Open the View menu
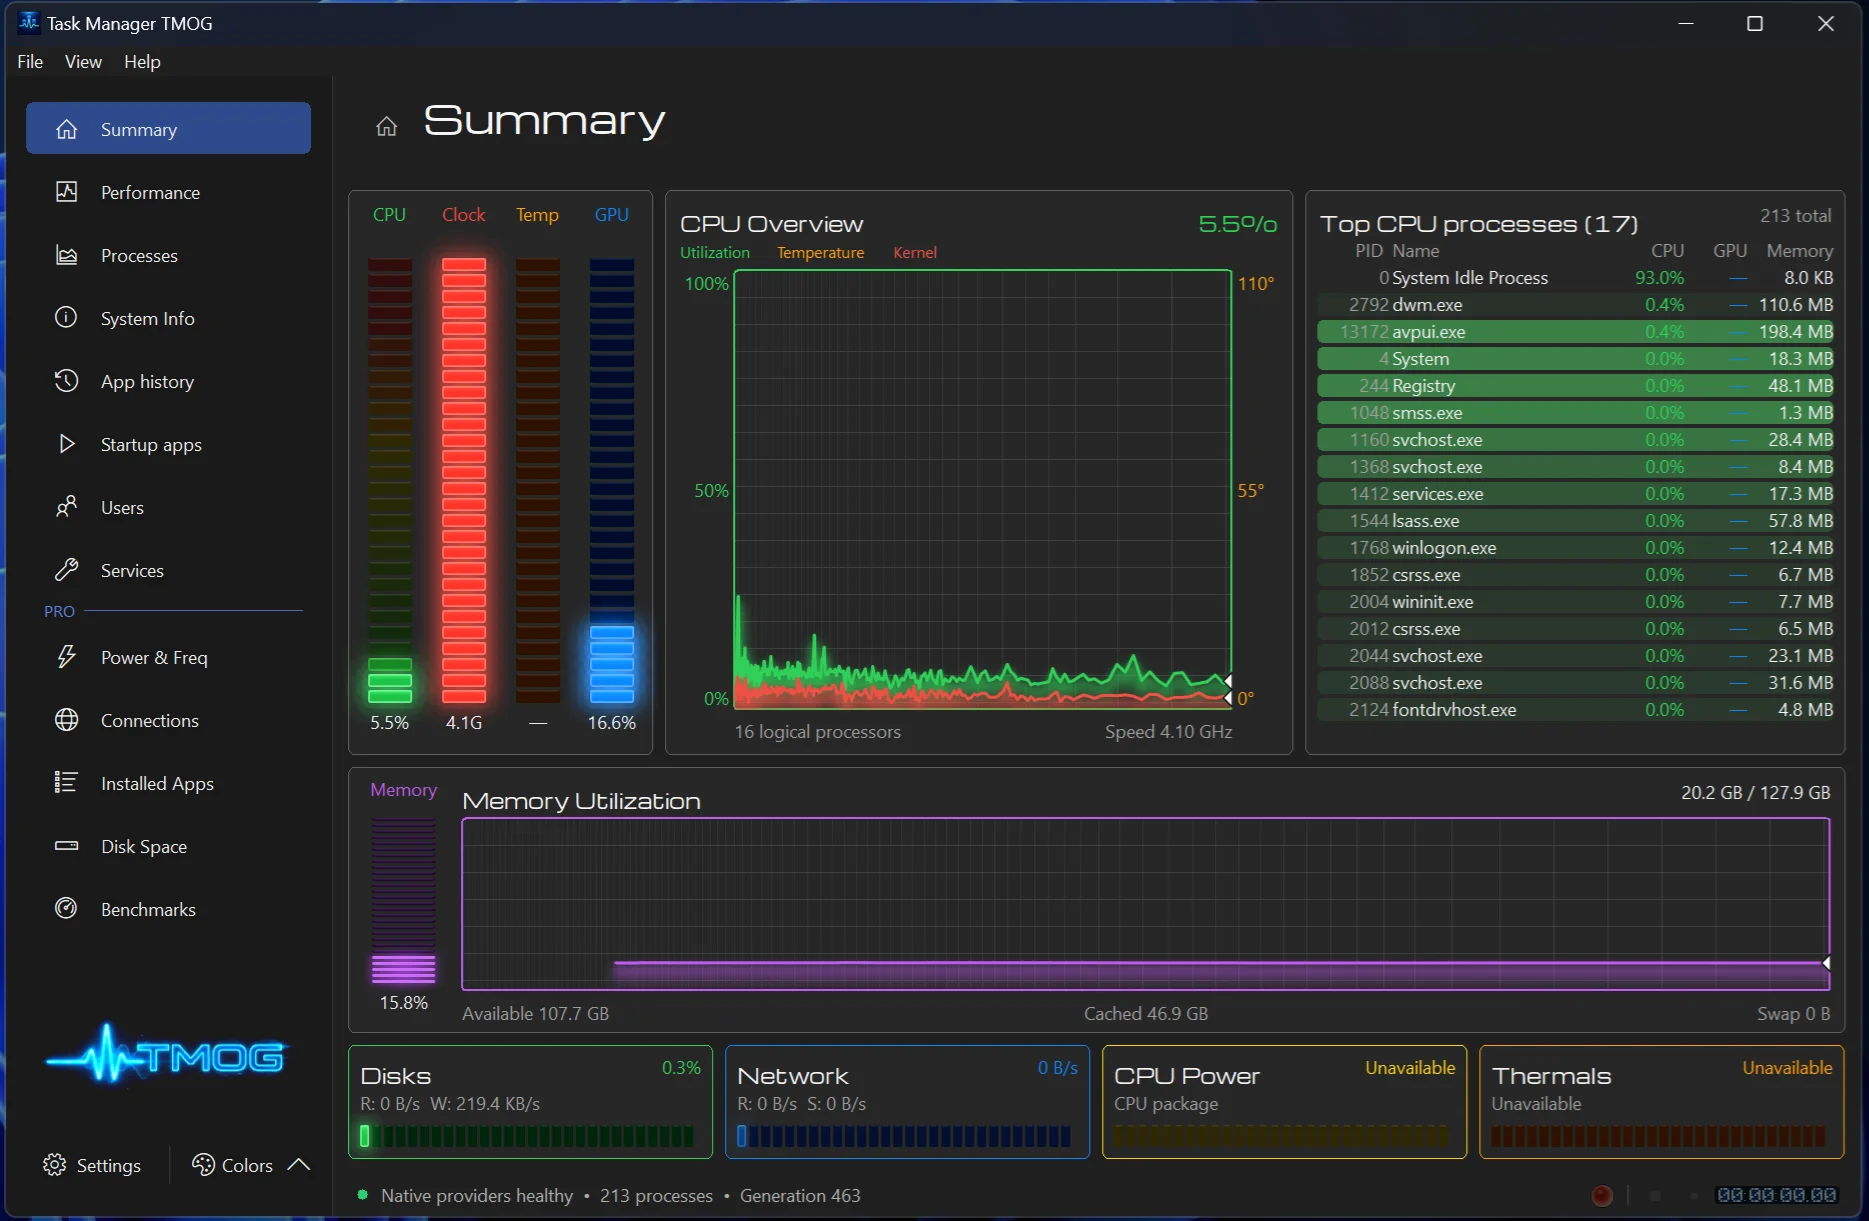1869x1221 pixels. click(x=83, y=62)
